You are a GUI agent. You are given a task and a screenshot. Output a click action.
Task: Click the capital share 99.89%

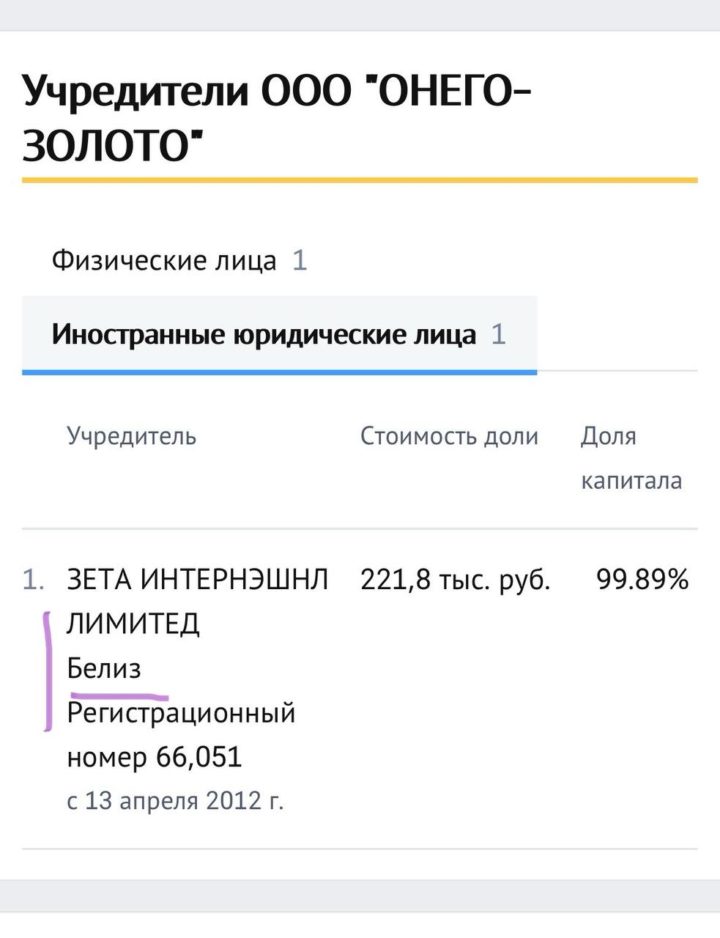coord(642,580)
